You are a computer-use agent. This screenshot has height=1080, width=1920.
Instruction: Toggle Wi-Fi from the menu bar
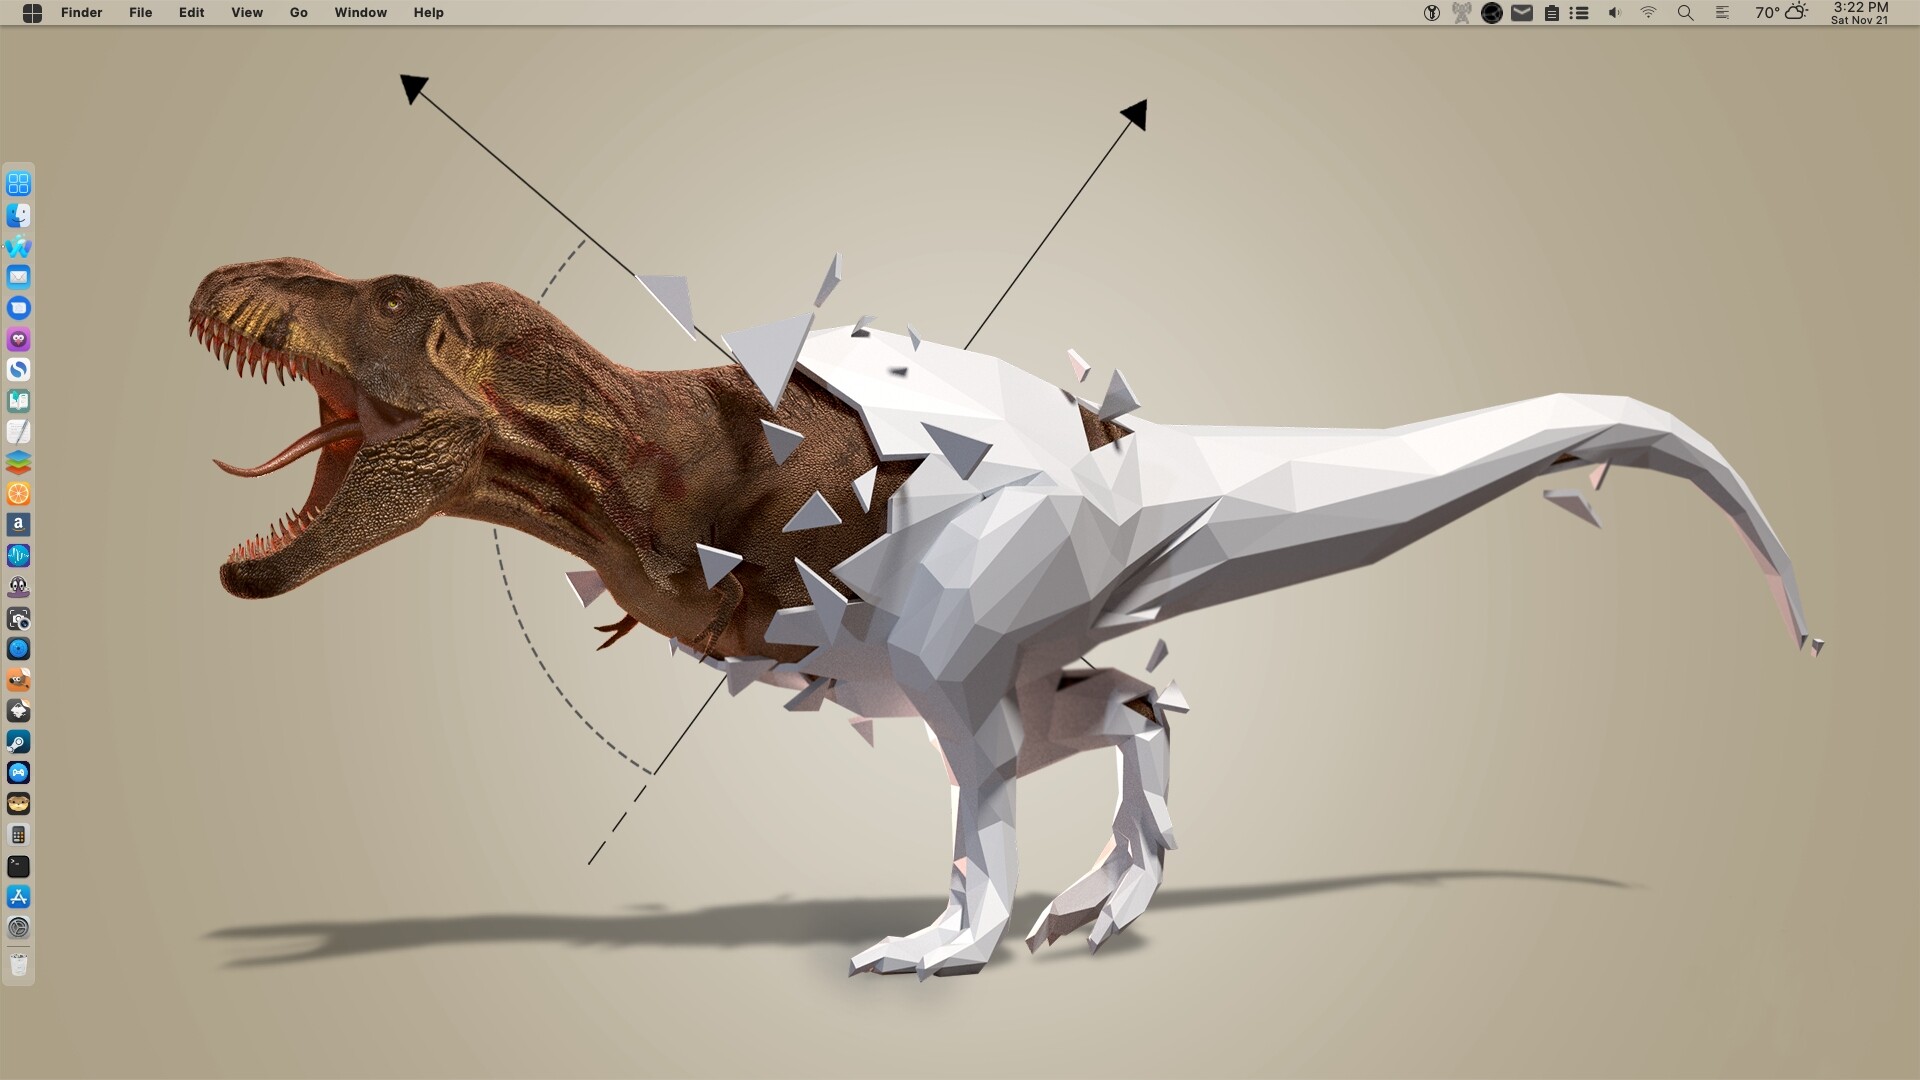(1648, 13)
